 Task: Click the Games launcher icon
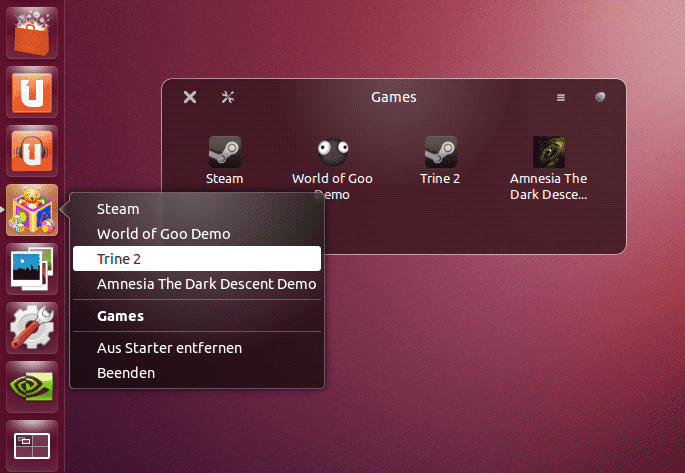[x=32, y=210]
